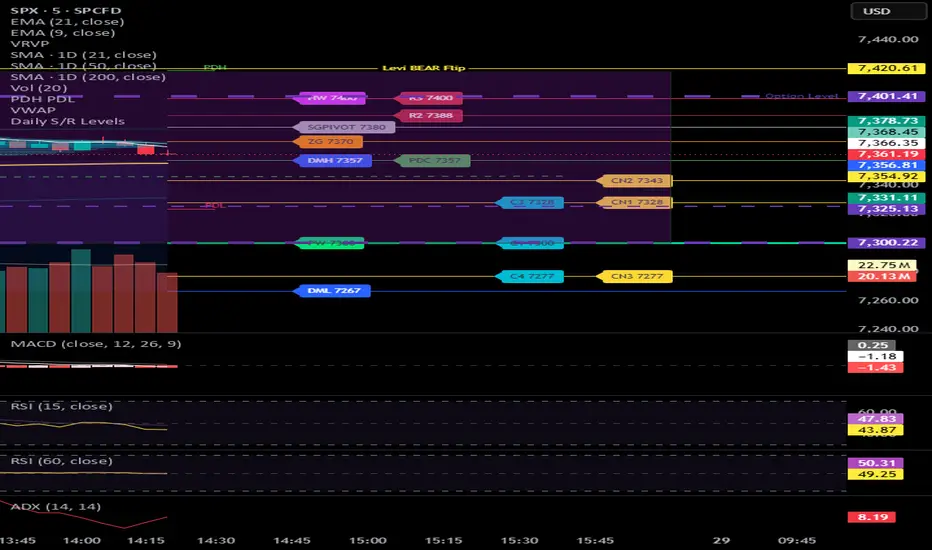932x550 pixels.
Task: Select the 7,354.92 yellow price label
Action: 886,176
